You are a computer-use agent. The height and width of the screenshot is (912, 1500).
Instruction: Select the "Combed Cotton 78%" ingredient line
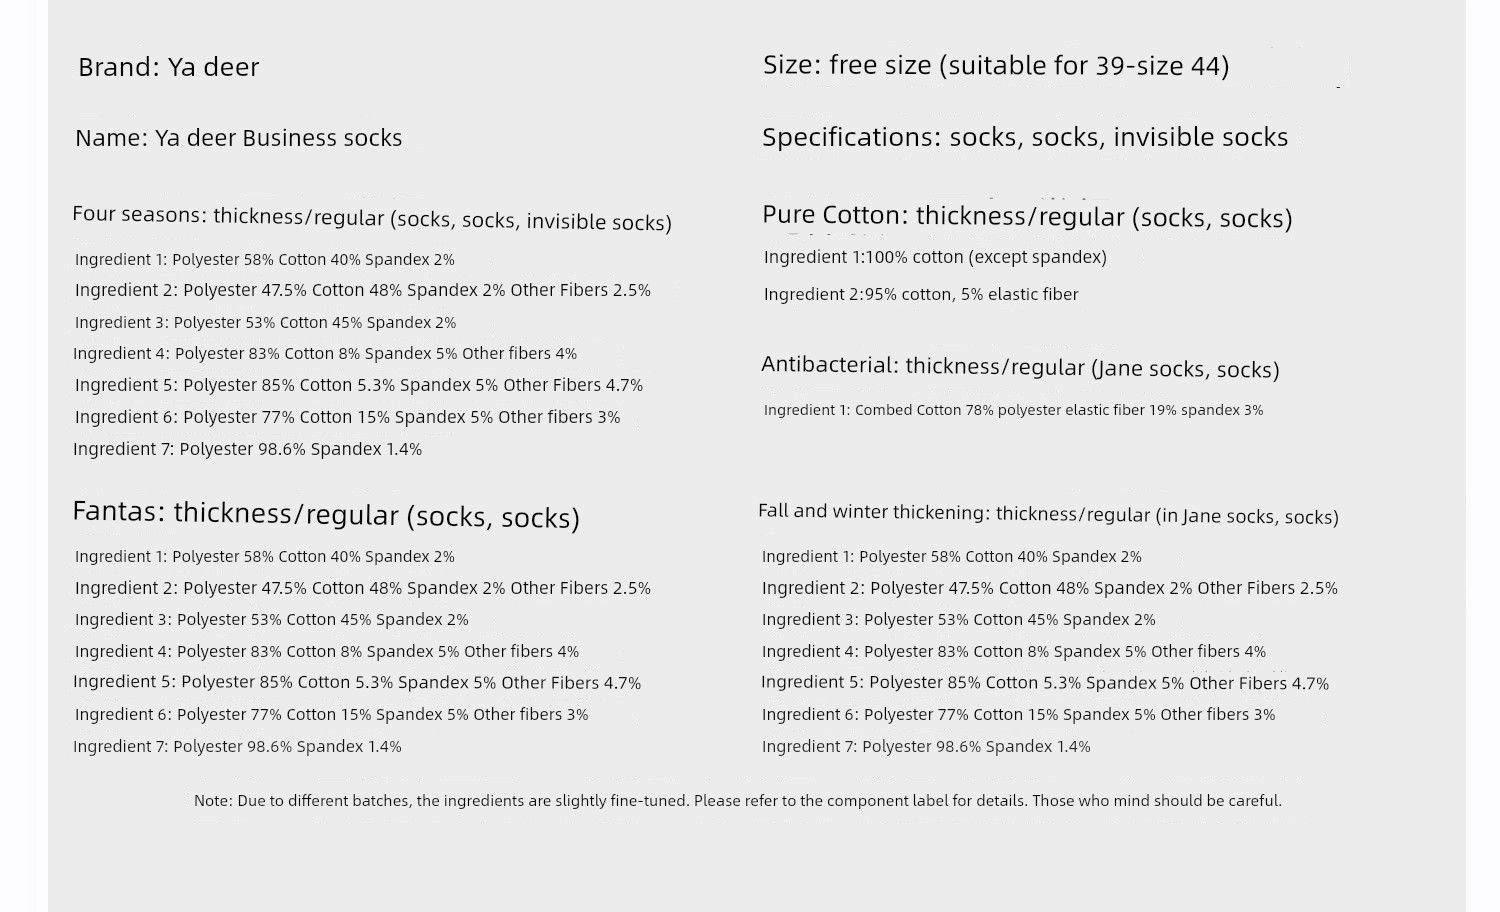[1013, 410]
